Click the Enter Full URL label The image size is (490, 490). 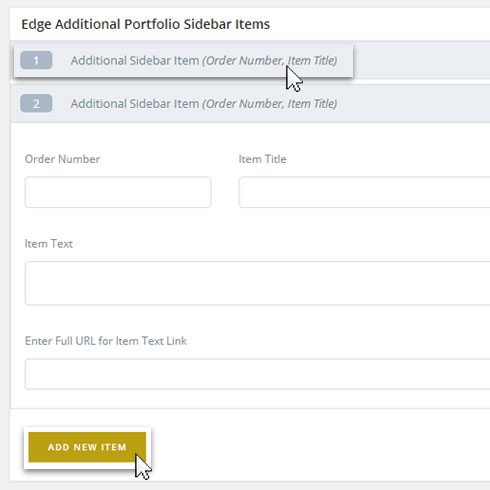pos(106,341)
